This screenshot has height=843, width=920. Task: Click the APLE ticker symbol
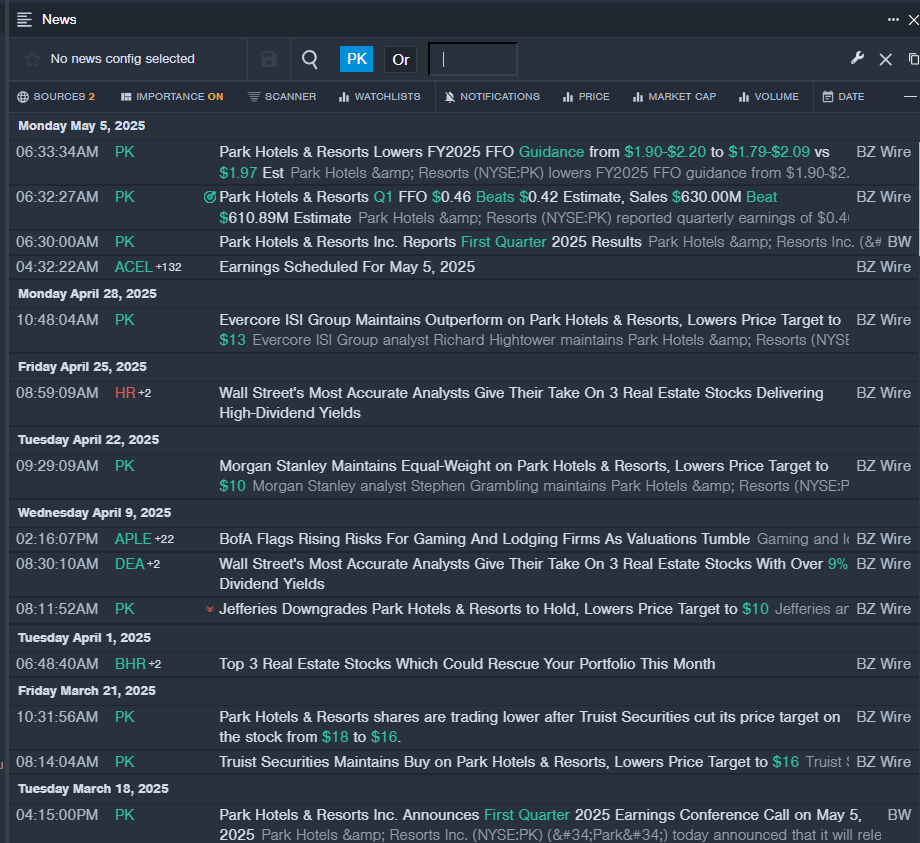tap(133, 539)
